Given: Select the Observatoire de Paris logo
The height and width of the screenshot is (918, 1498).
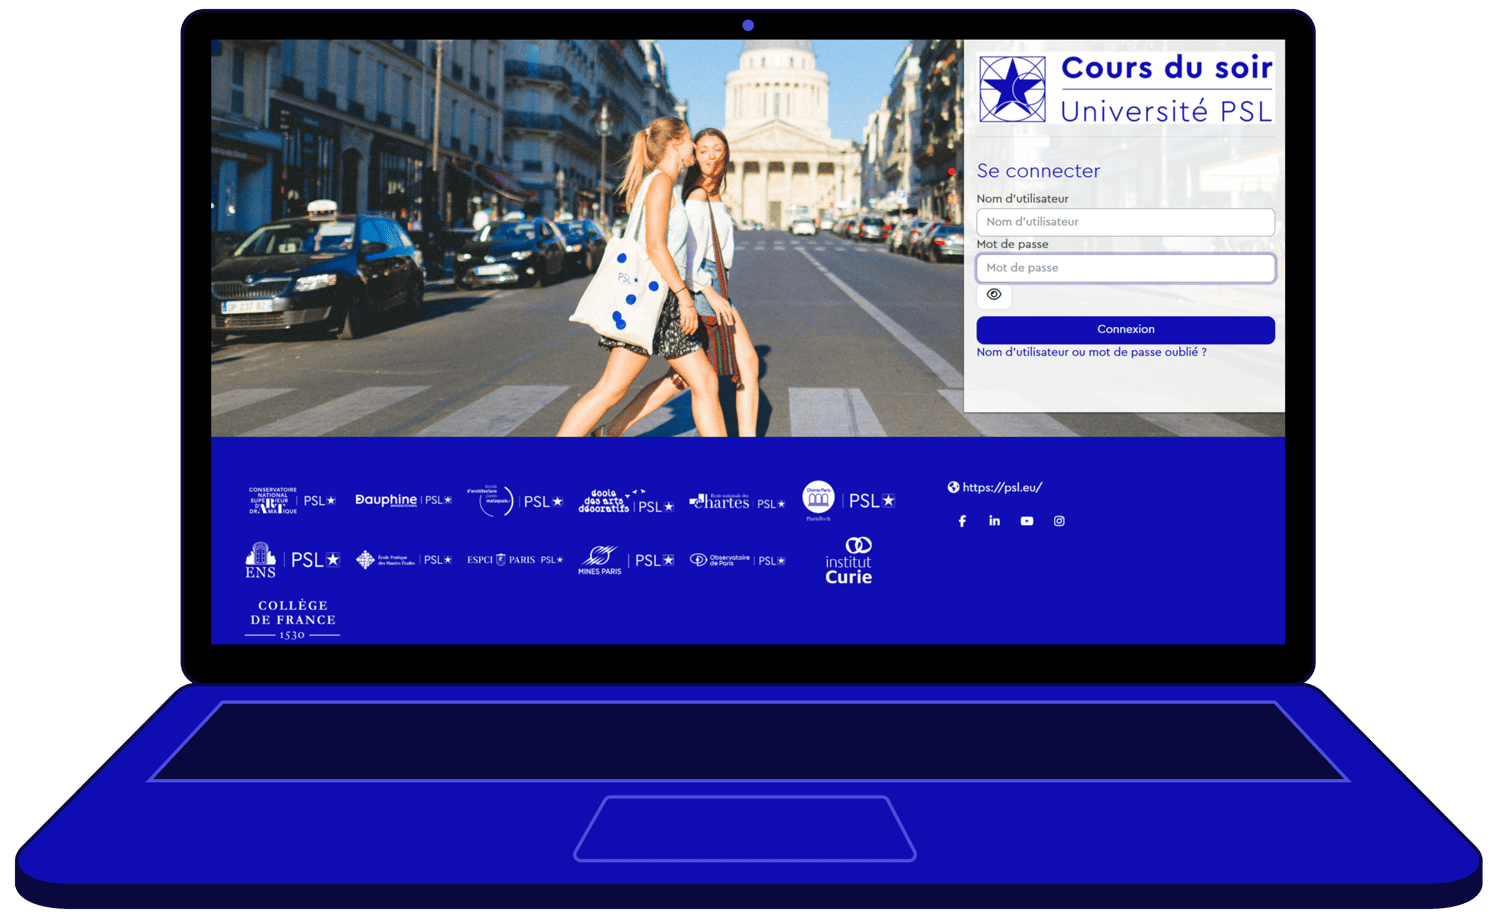Looking at the screenshot, I should point(735,560).
